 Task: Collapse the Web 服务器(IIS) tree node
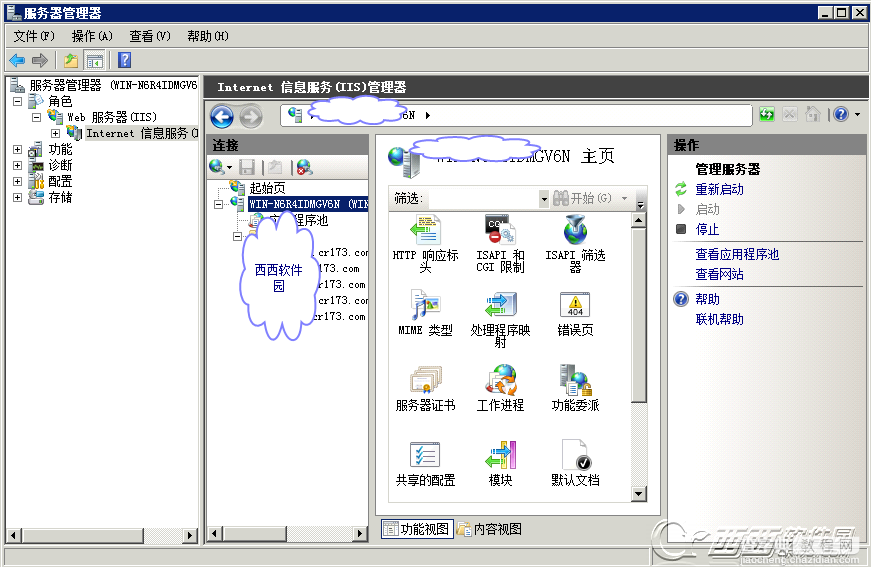coord(36,118)
